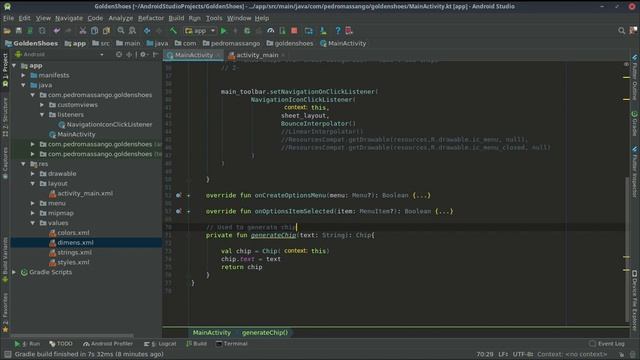This screenshot has width=640, height=360.
Task: Toggle the Gradle side panel
Action: tap(635, 124)
